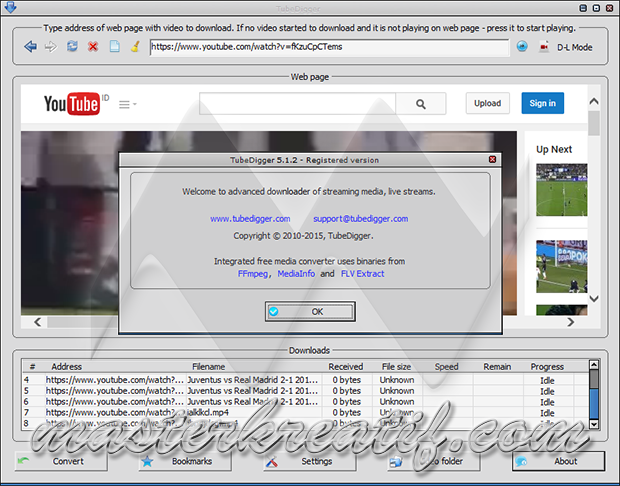Click the Video folder button
Viewport: 620px width, 486px height.
pos(434,461)
